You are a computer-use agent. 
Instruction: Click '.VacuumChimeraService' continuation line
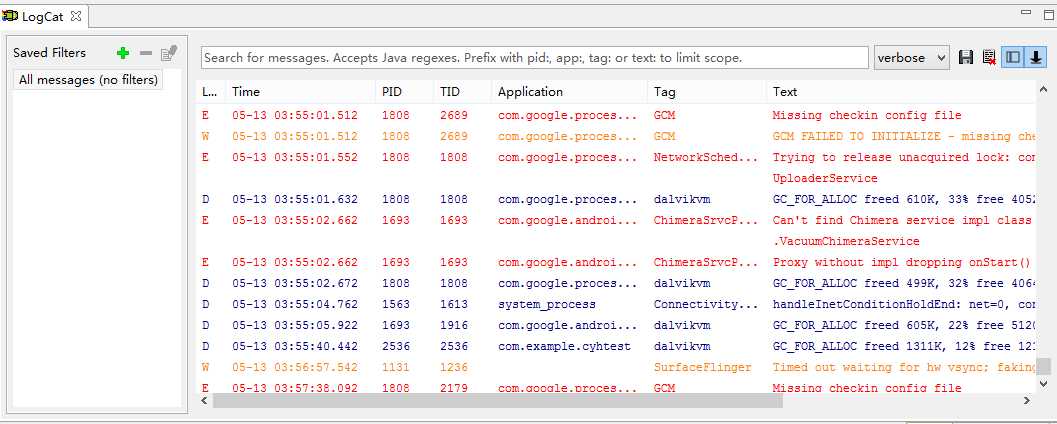click(x=846, y=241)
